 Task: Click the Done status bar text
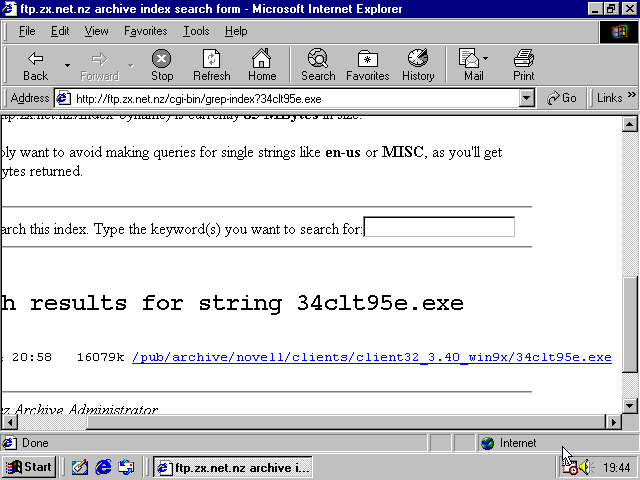(x=35, y=443)
